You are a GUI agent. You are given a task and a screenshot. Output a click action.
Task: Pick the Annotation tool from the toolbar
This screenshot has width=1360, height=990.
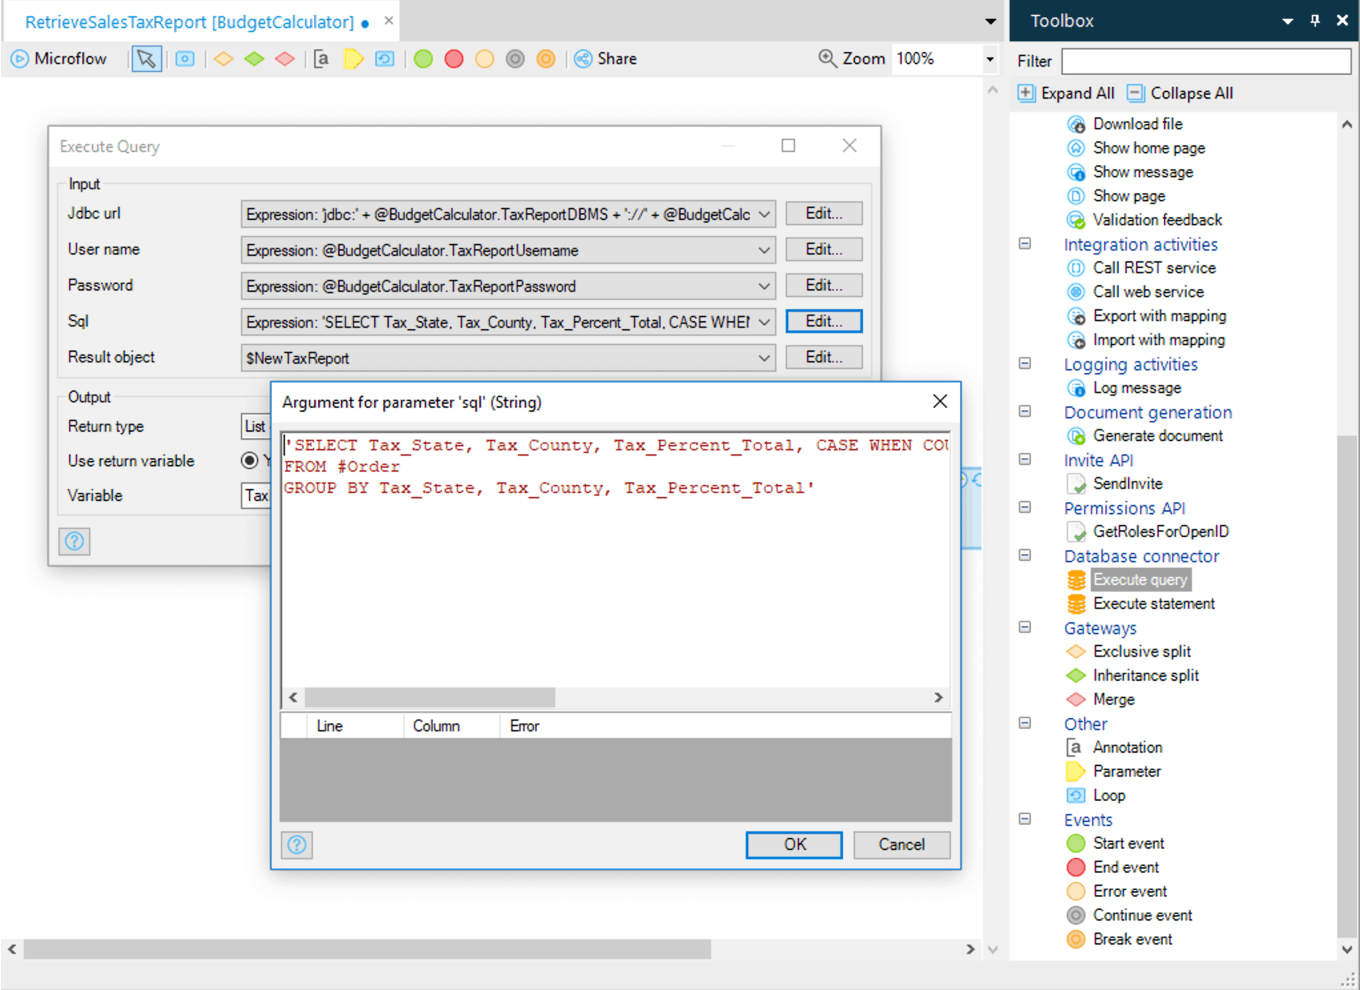pyautogui.click(x=321, y=59)
